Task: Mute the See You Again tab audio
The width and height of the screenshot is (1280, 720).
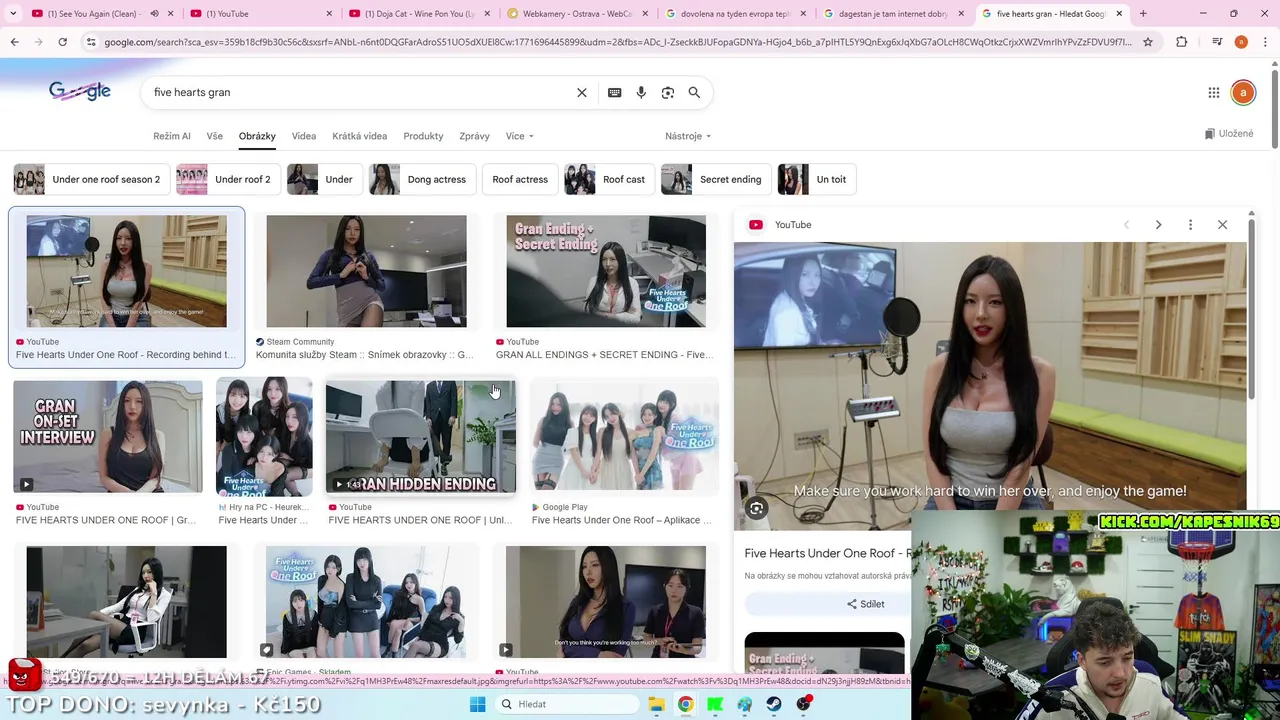Action: coord(154,14)
